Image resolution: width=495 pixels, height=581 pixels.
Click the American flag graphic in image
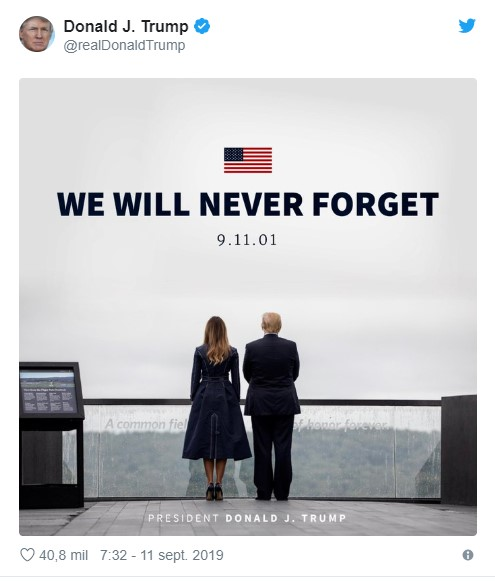(x=248, y=160)
